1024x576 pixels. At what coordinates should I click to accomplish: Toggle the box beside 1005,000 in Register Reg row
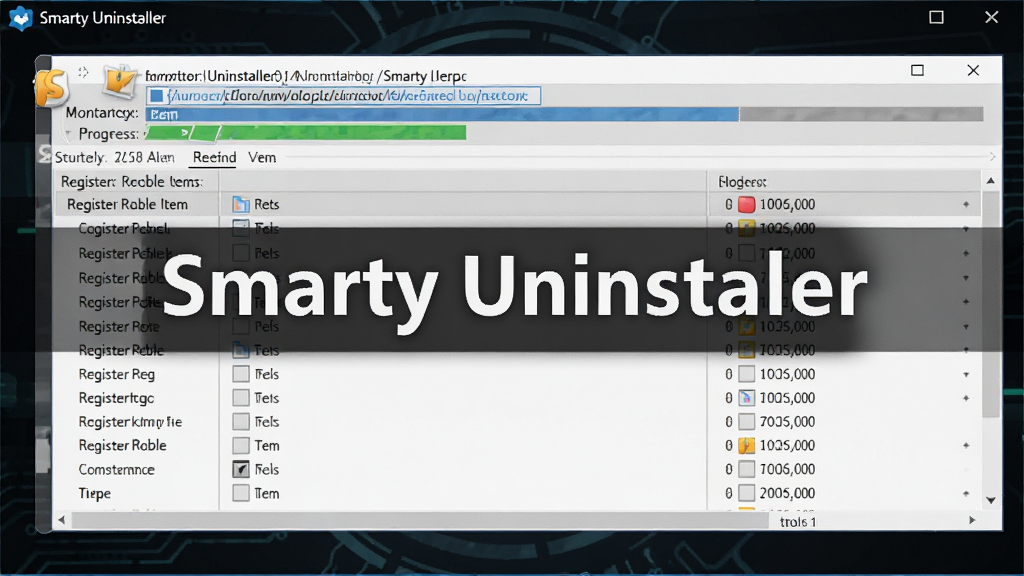[746, 374]
